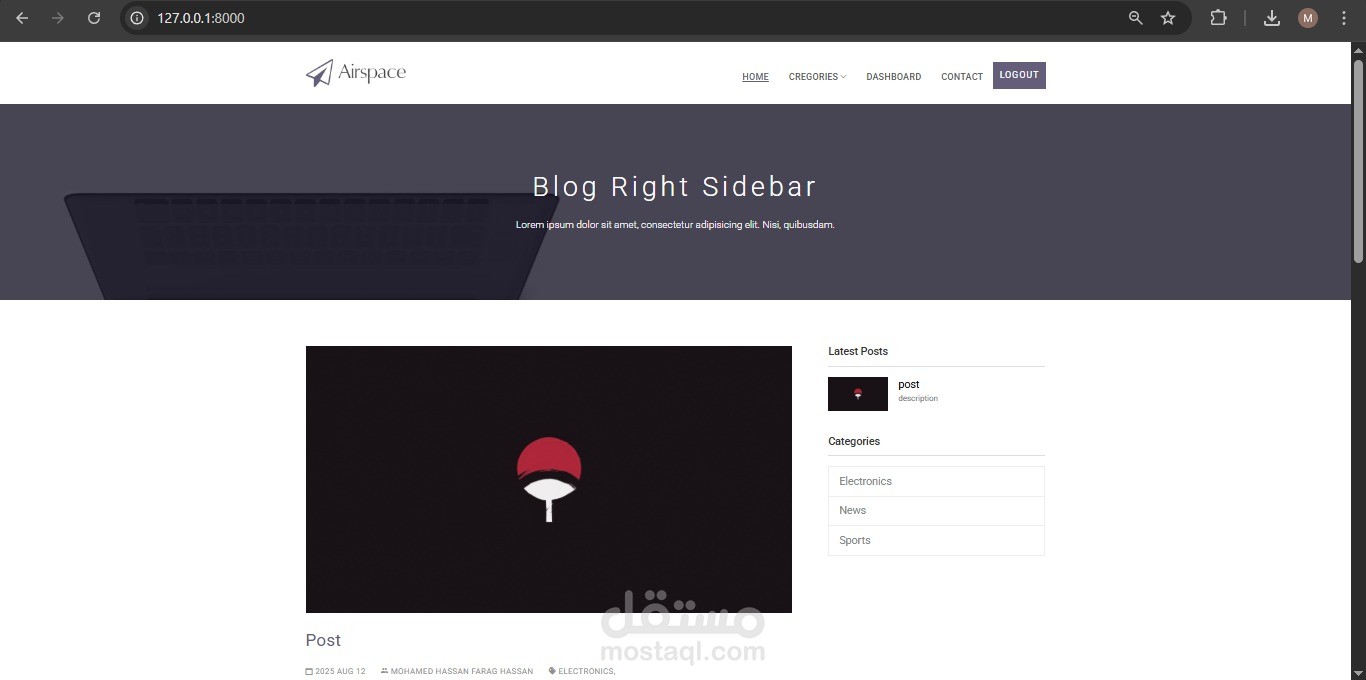Click the Latest Posts sidebar heading

[x=858, y=351]
